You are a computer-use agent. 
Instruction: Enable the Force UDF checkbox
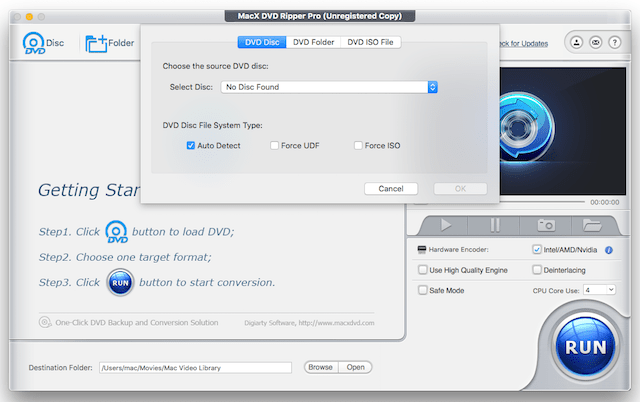pos(274,146)
